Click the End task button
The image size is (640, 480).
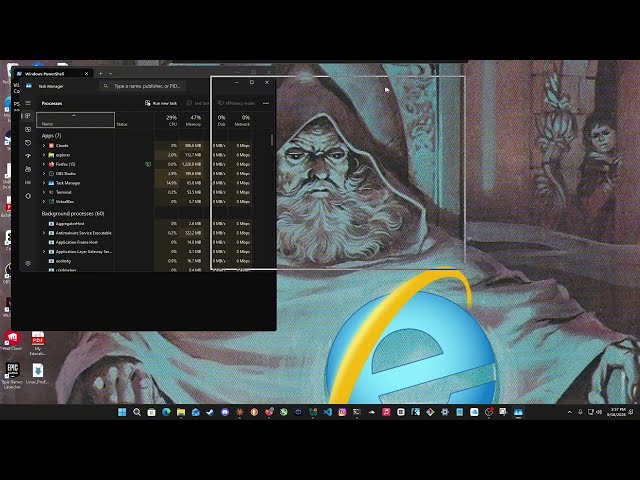(x=198, y=103)
